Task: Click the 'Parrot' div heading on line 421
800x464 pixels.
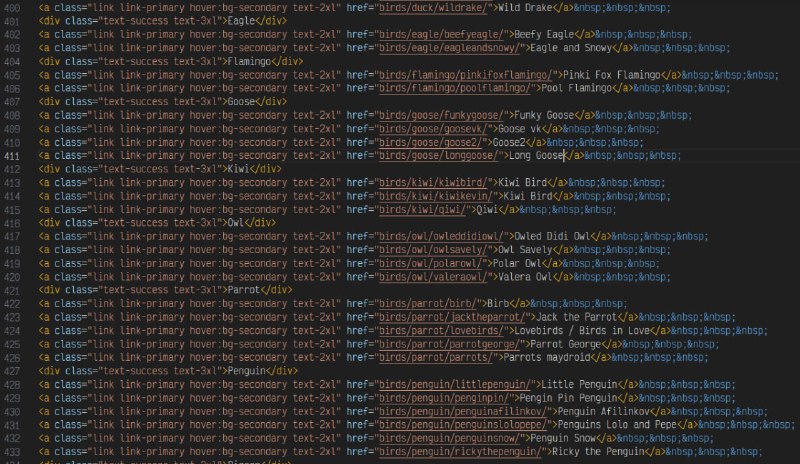Action: [244, 290]
